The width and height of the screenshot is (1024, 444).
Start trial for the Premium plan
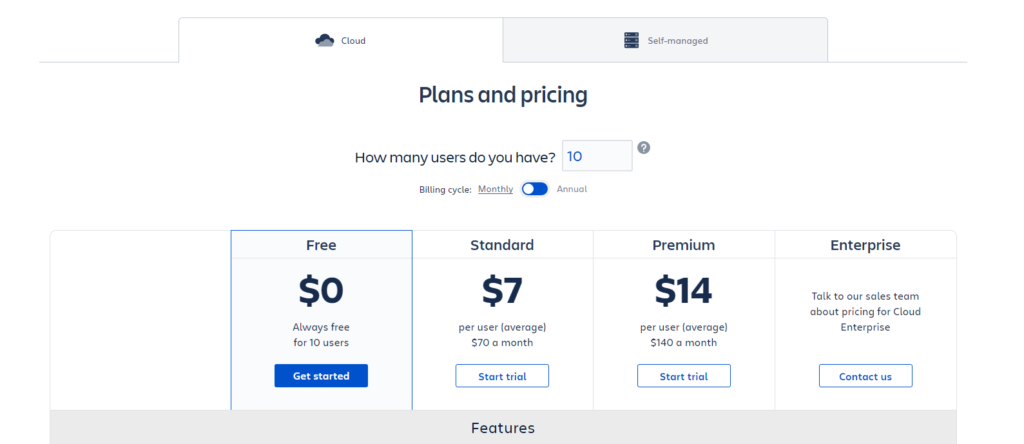684,376
